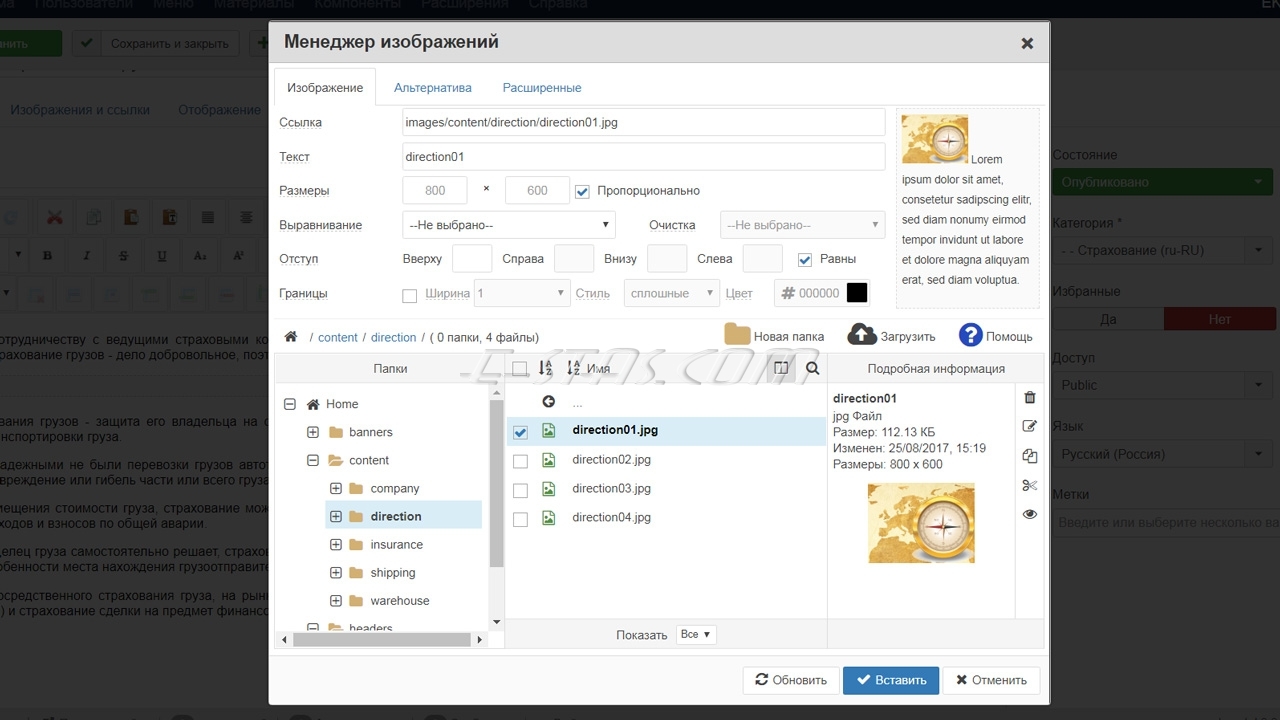Expand the banners folder node
Image resolution: width=1280 pixels, height=720 pixels.
(313, 432)
